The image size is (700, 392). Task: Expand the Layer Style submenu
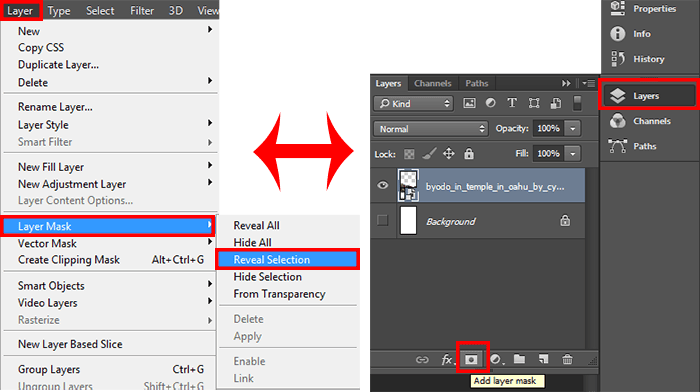[210, 123]
